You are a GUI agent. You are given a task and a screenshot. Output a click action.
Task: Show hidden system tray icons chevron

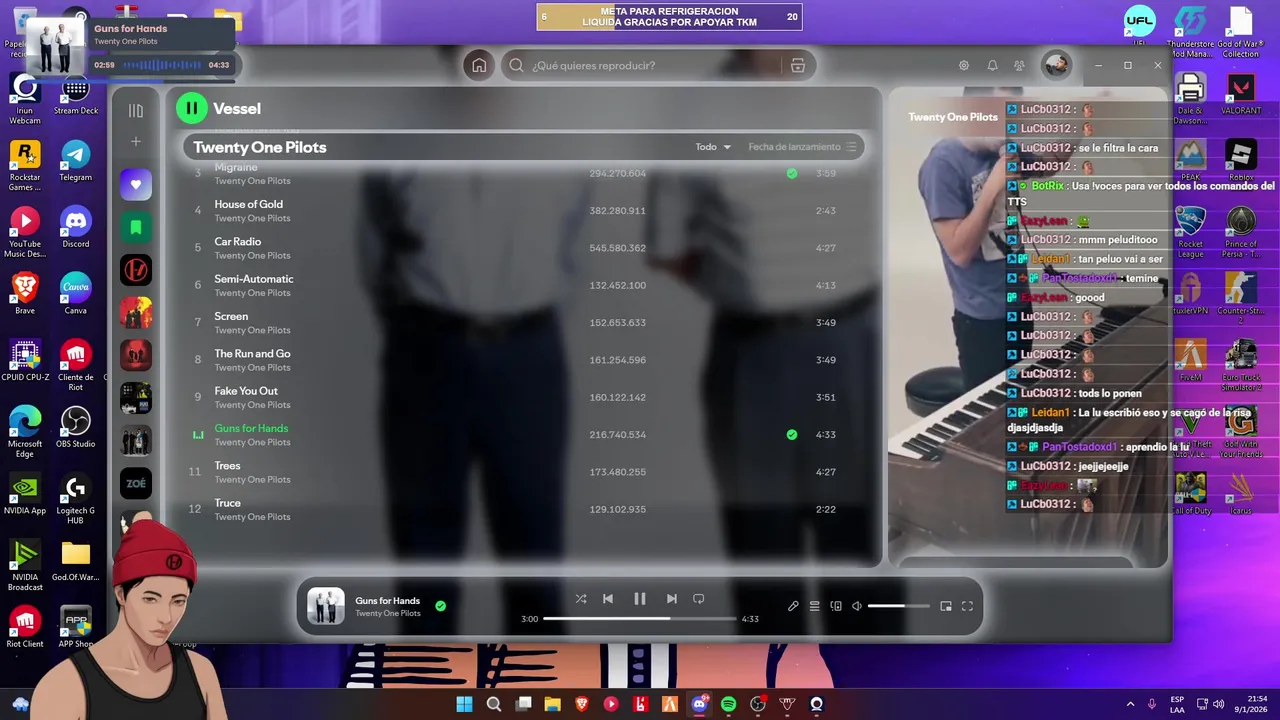click(x=1131, y=704)
